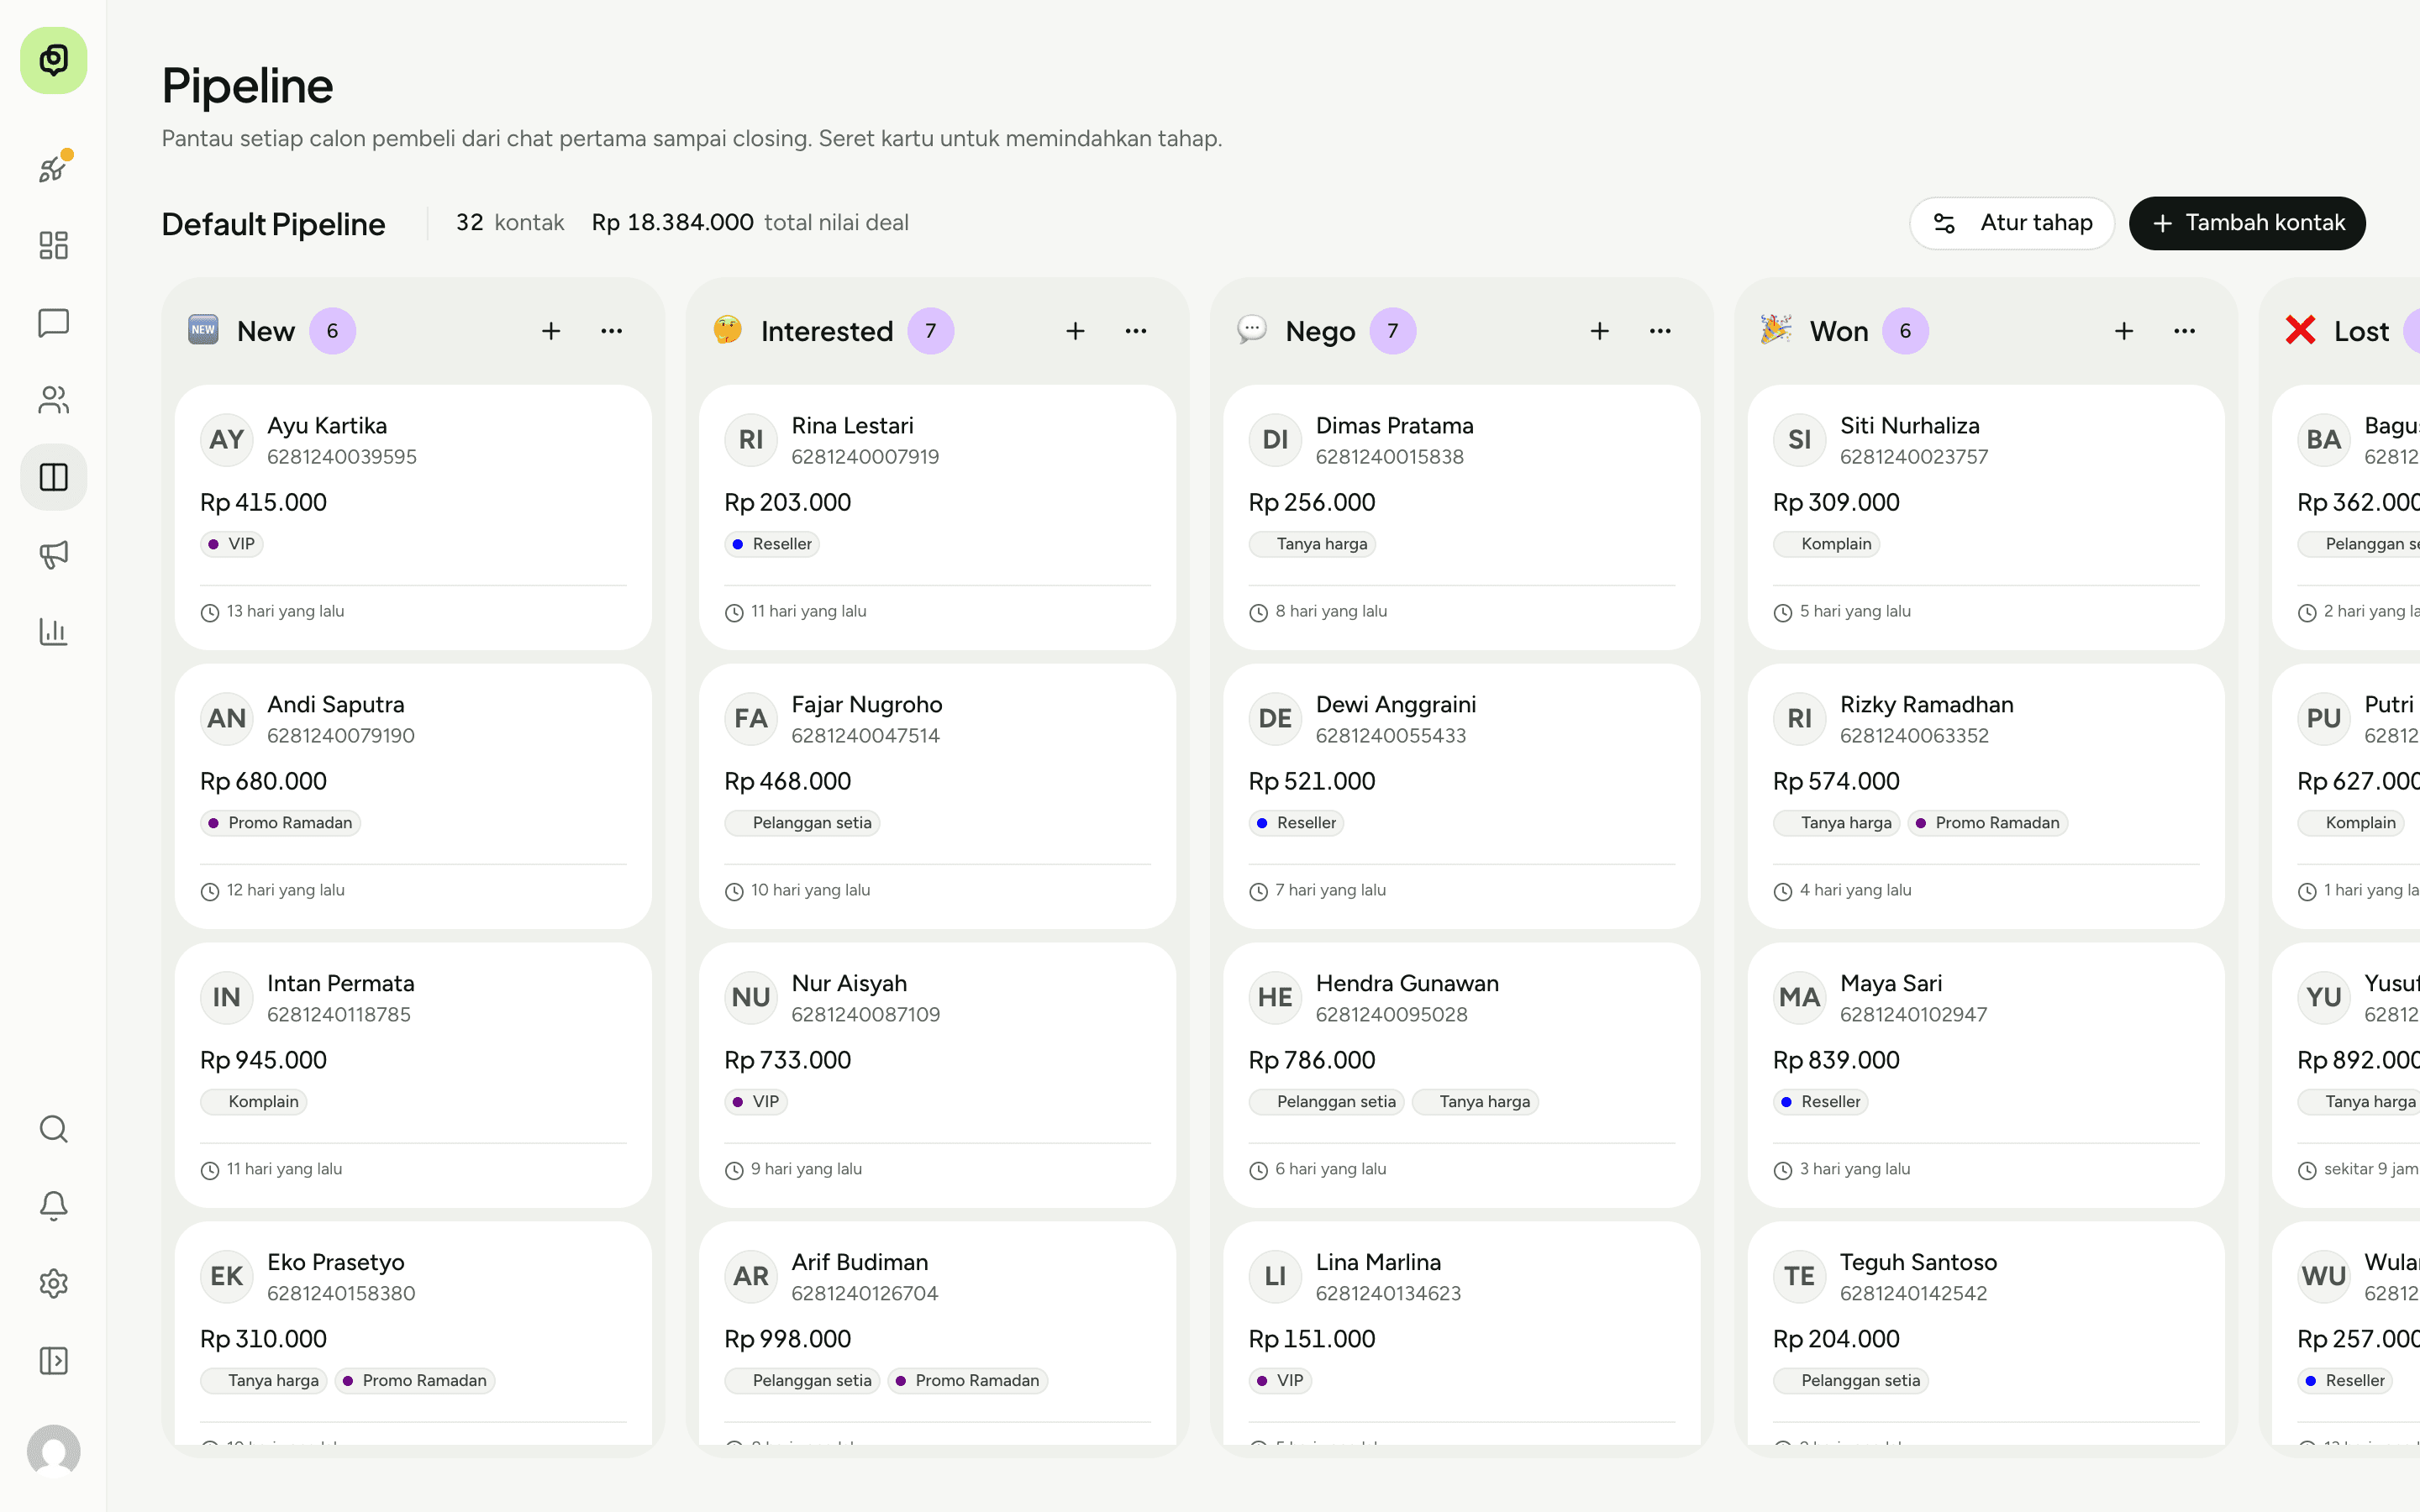Open the Rina Lestari contact card
This screenshot has width=2420, height=1512.
pyautogui.click(x=937, y=517)
